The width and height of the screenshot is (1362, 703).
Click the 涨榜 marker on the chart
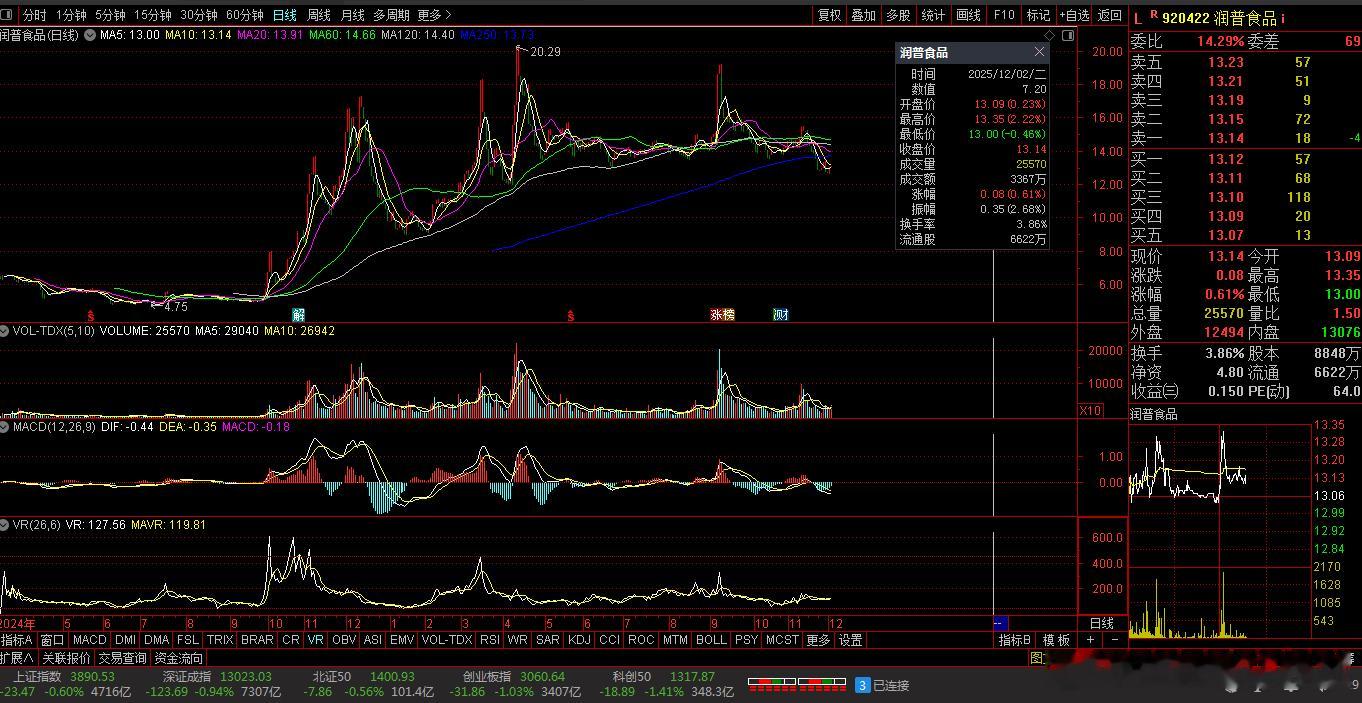point(722,314)
